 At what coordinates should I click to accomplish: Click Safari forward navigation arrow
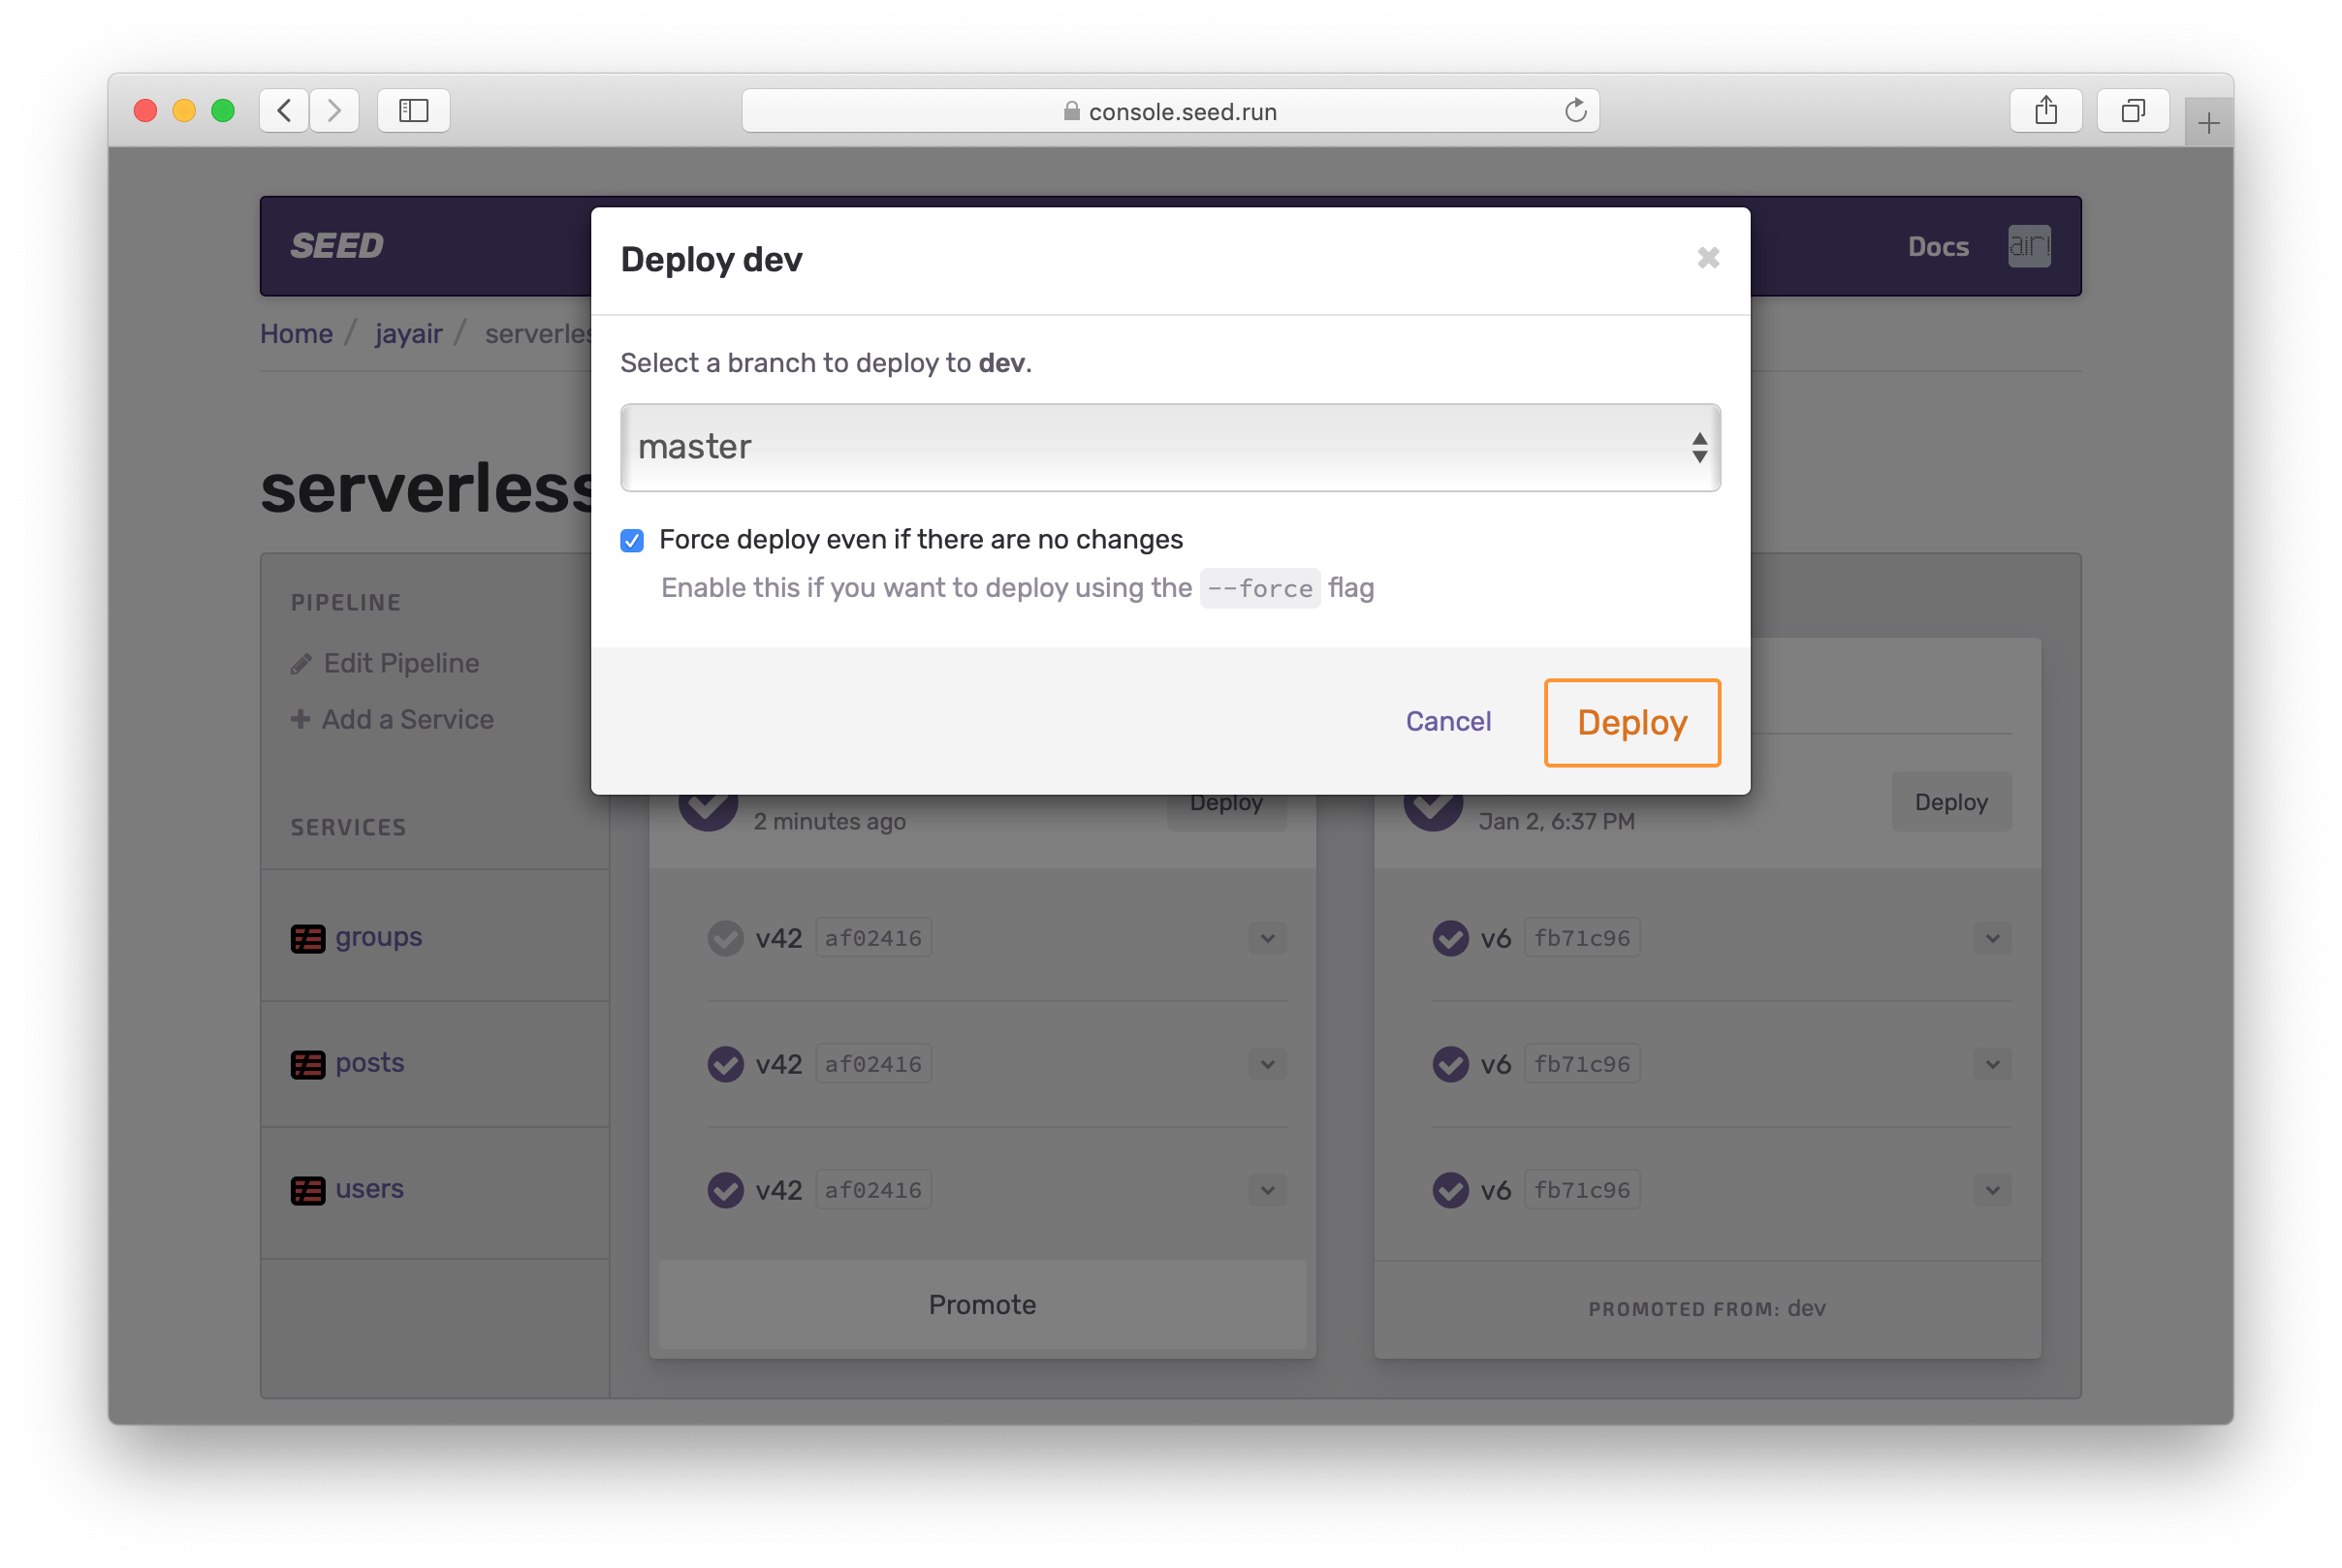coord(334,110)
